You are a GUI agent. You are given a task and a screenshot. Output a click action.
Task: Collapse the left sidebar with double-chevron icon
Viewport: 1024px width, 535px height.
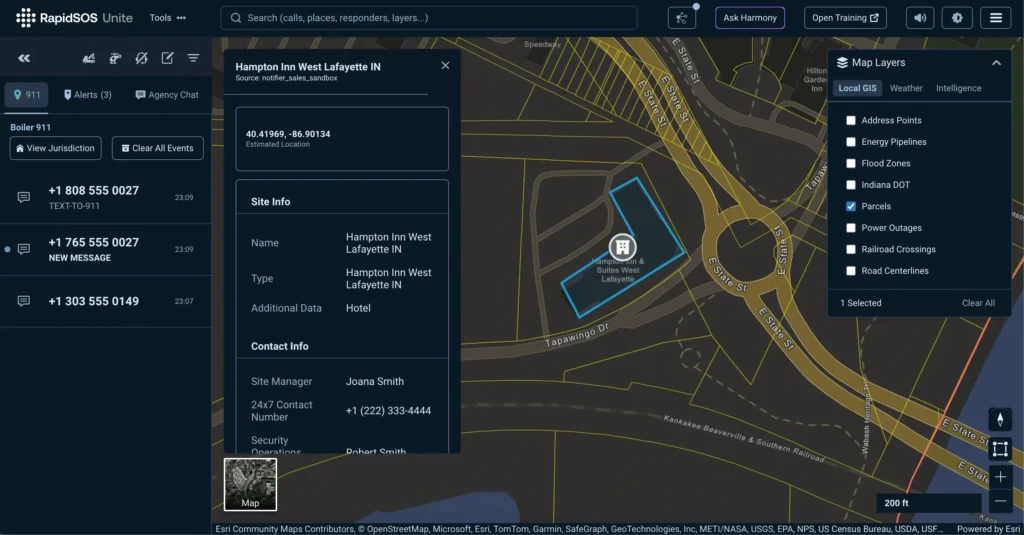tap(24, 58)
